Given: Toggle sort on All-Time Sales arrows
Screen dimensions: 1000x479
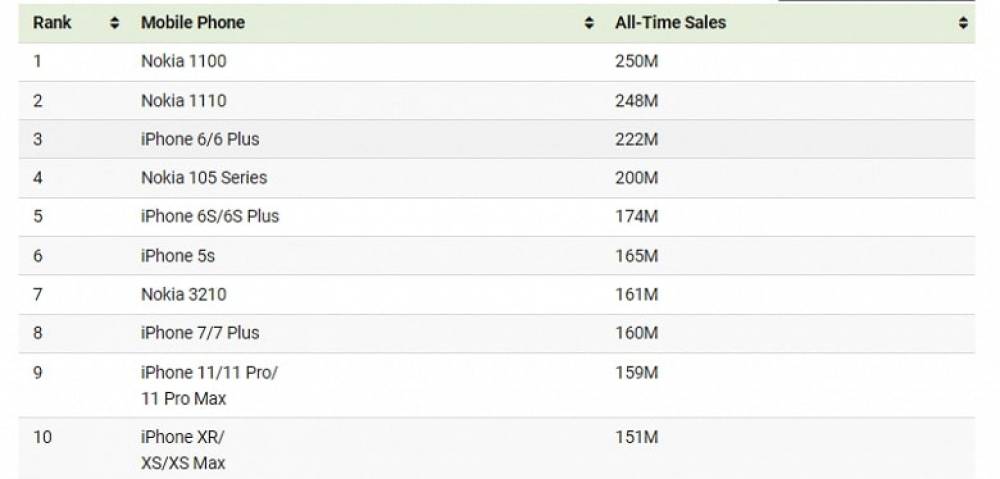Looking at the screenshot, I should (x=963, y=24).
